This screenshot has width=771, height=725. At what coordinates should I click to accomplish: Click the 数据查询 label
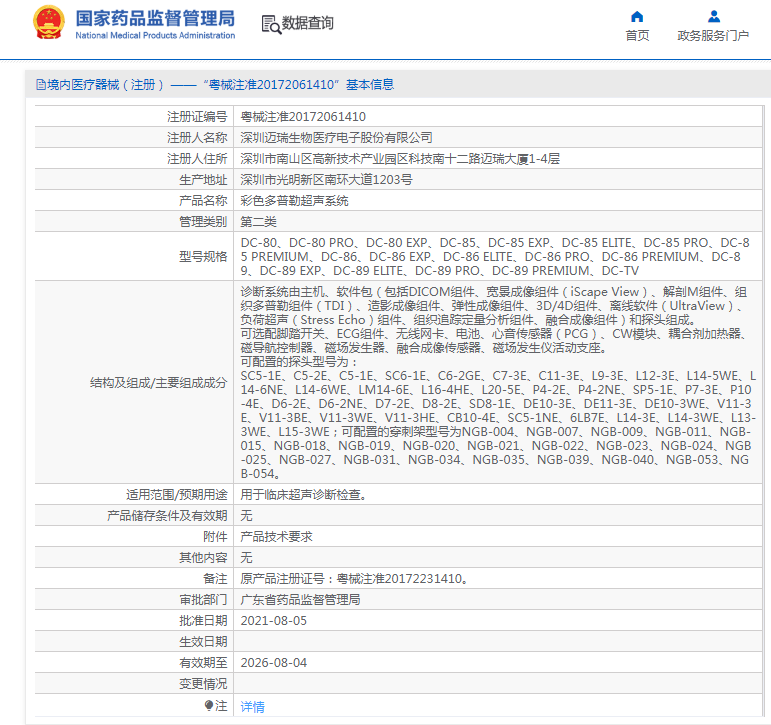point(308,23)
